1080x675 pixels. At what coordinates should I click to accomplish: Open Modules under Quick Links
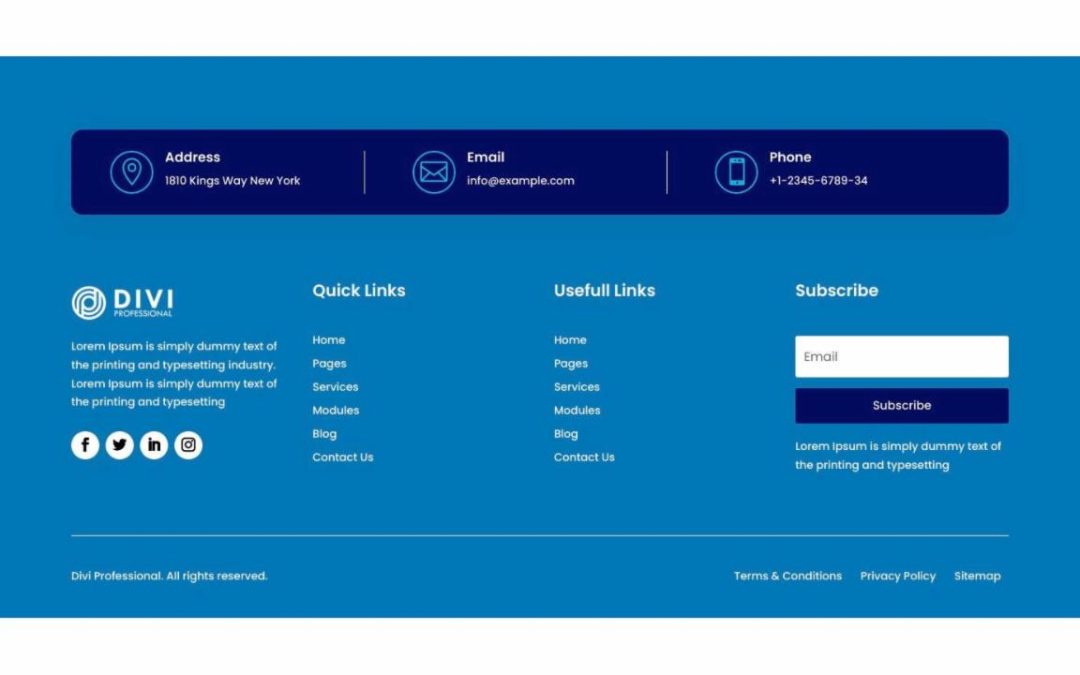[x=335, y=411]
